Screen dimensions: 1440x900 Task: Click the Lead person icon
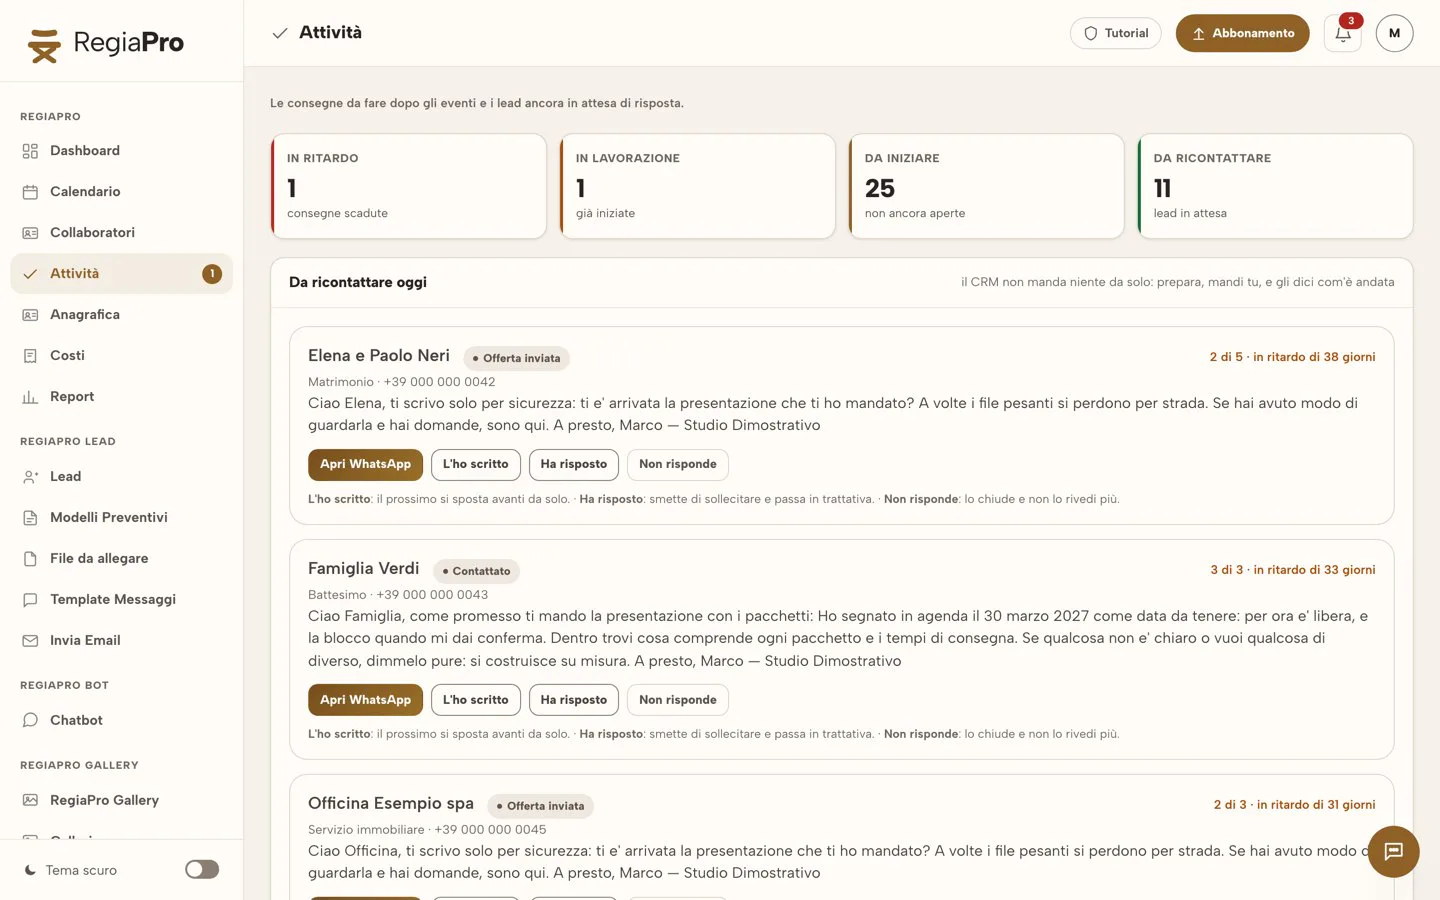click(x=30, y=477)
